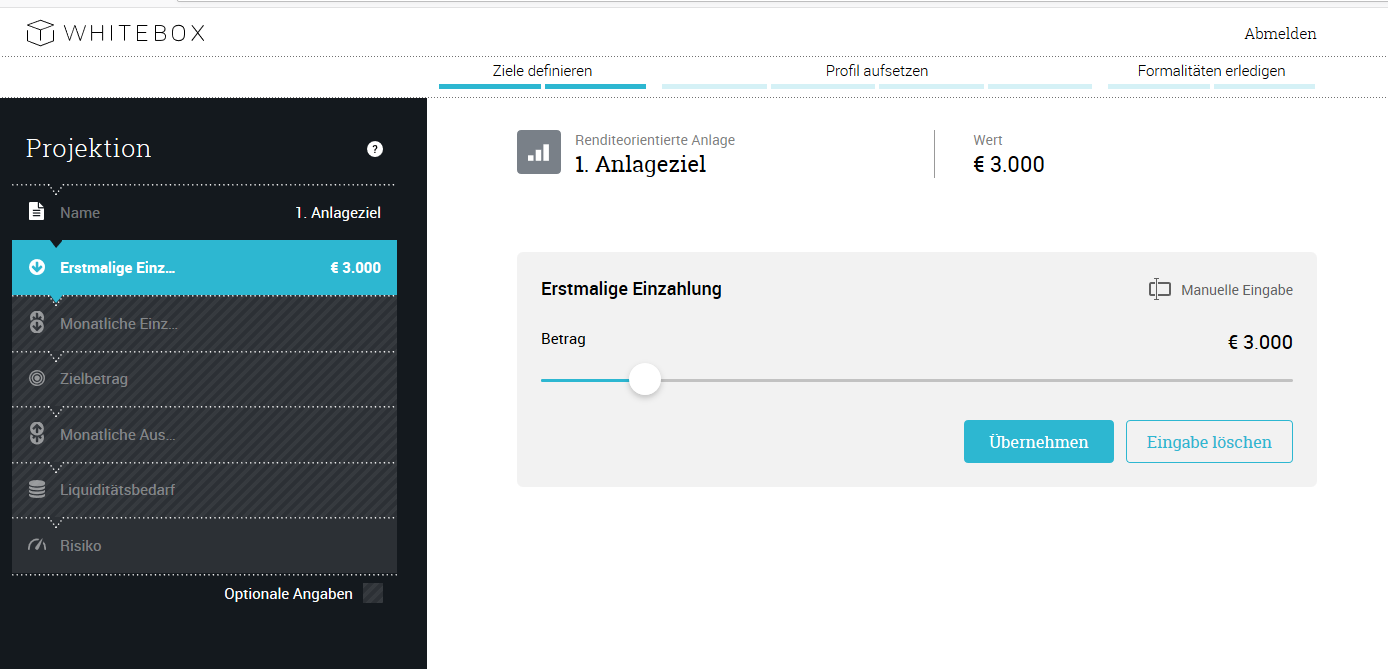Click the coins icon for Monatliche Einzahlung
Image resolution: width=1388 pixels, height=669 pixels.
point(36,323)
